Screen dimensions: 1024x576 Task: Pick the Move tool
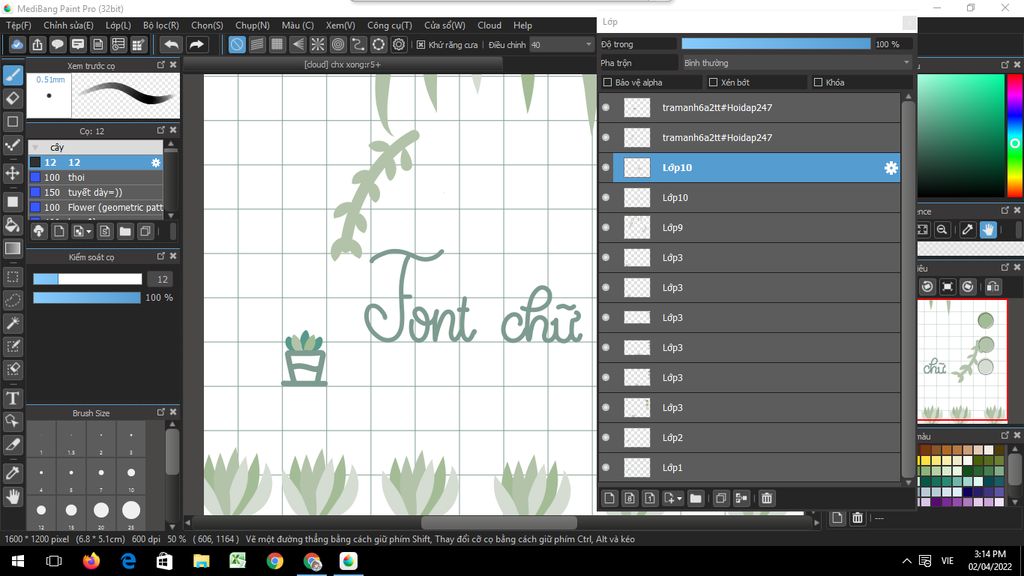tap(13, 173)
